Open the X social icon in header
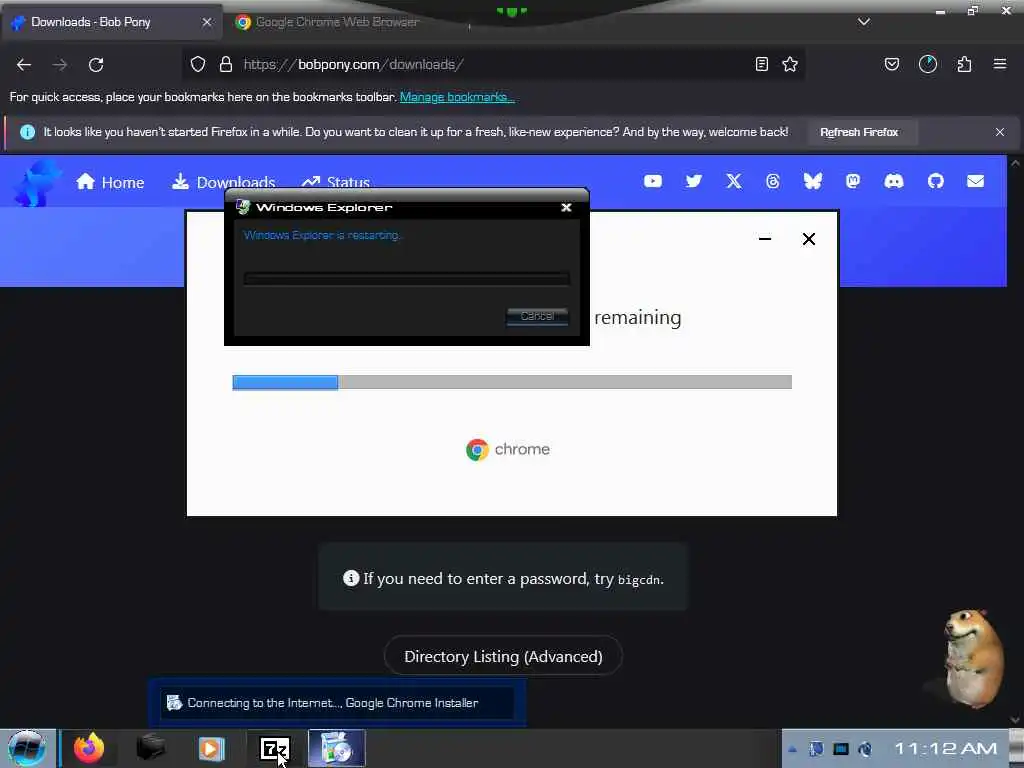The height and width of the screenshot is (768, 1024). click(734, 181)
